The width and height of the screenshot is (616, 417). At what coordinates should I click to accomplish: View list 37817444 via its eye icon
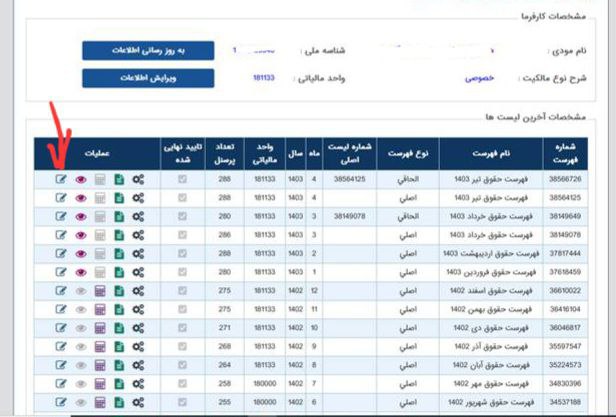tap(81, 254)
